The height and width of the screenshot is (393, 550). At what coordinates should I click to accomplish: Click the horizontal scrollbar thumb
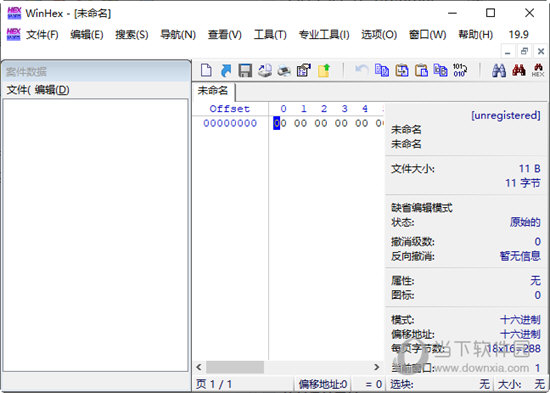click(235, 367)
